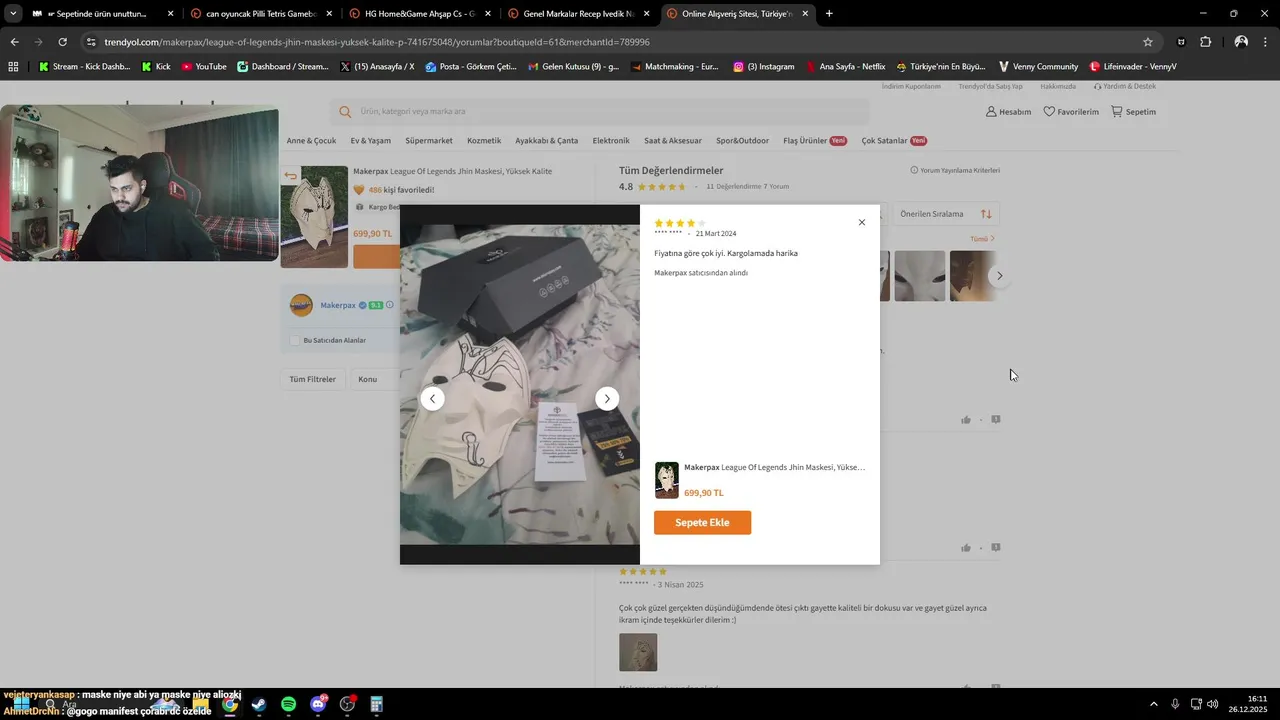Viewport: 1280px width, 720px height.
Task: Open Discord from the taskbar
Action: (318, 704)
